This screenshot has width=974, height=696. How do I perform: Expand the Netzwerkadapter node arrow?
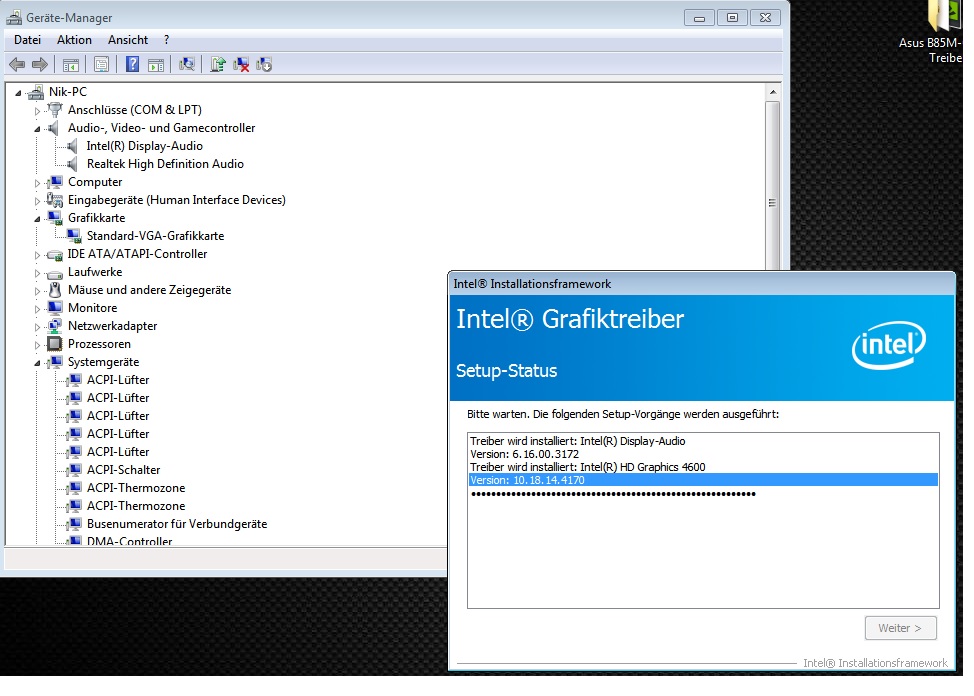coord(37,327)
